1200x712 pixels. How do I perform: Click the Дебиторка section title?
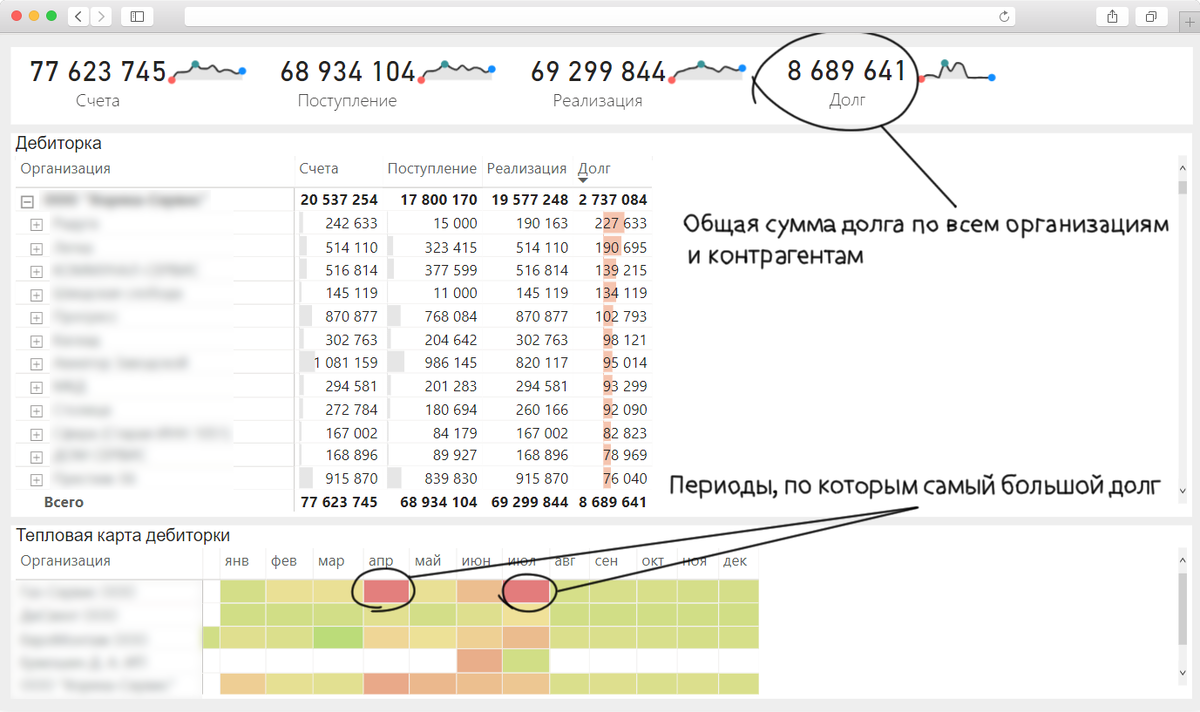[58, 143]
